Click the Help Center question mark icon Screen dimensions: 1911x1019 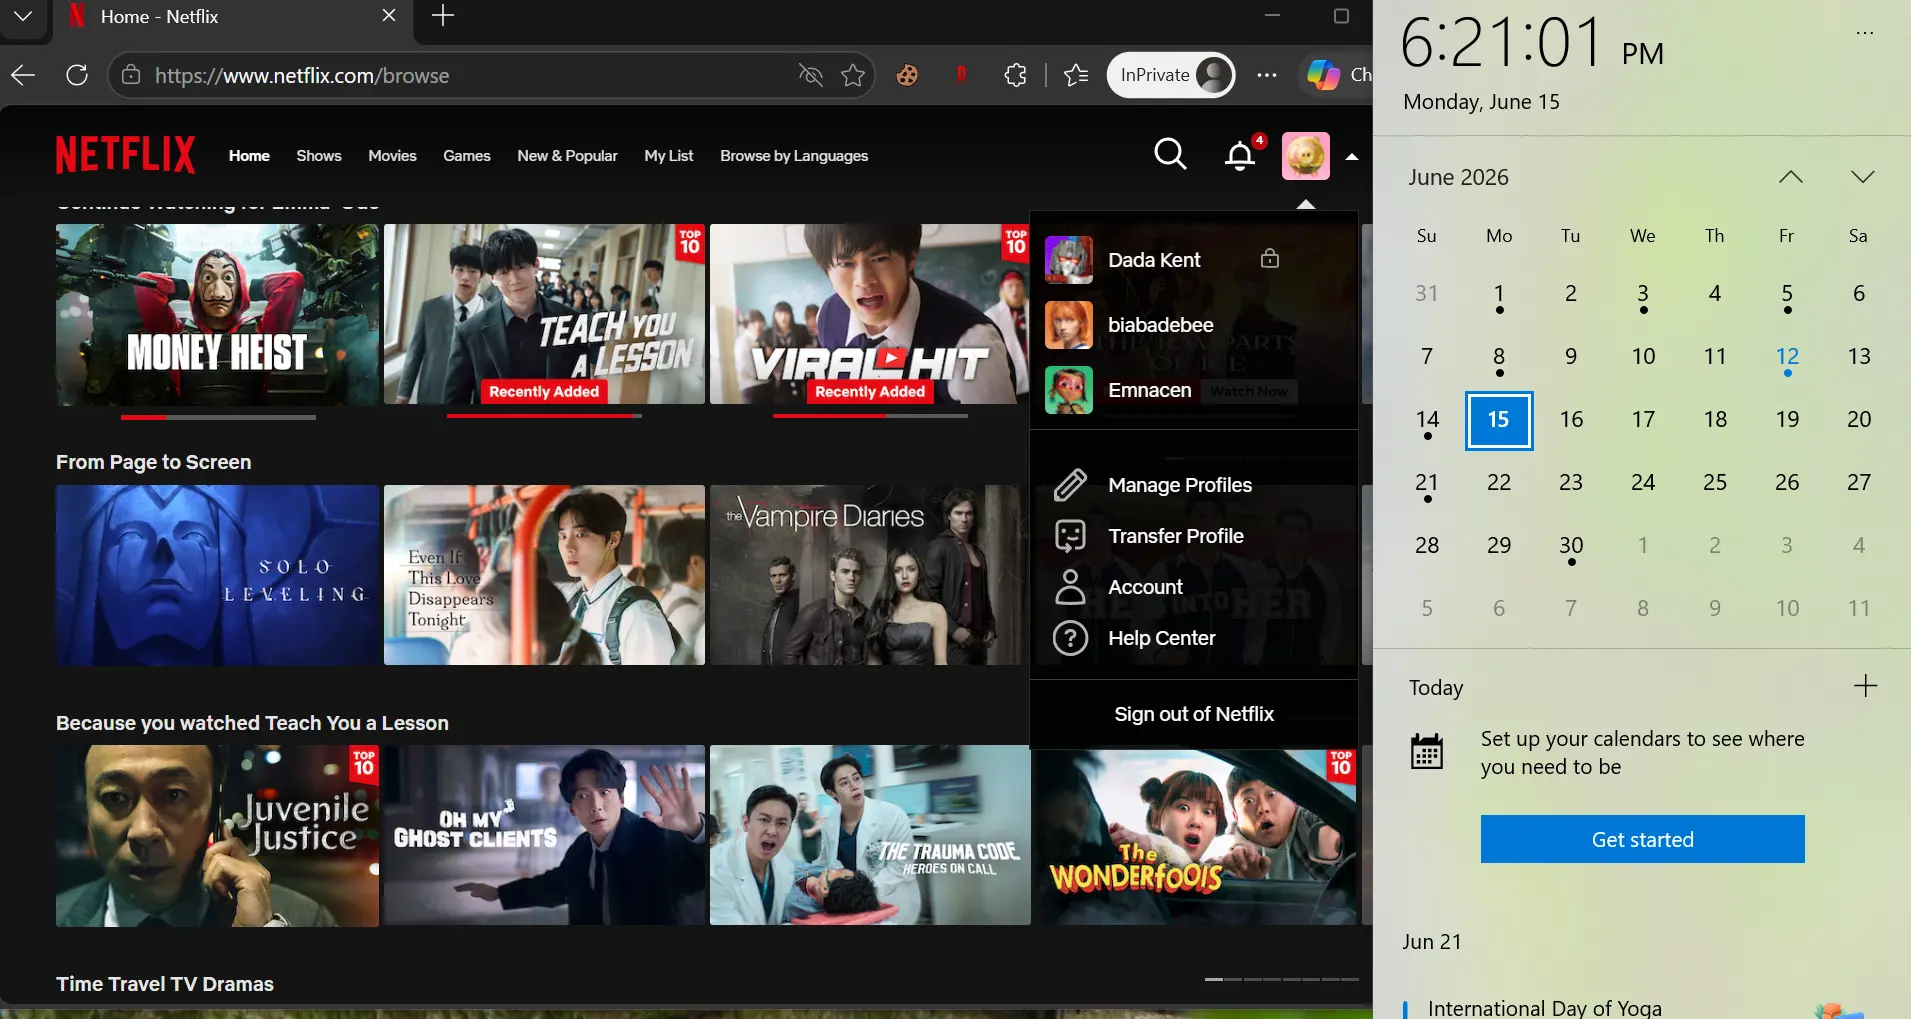coord(1070,638)
